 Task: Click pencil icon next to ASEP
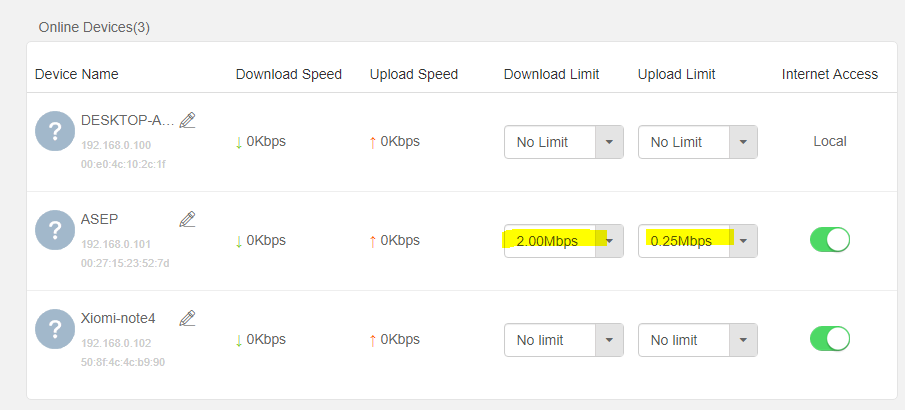[x=187, y=219]
